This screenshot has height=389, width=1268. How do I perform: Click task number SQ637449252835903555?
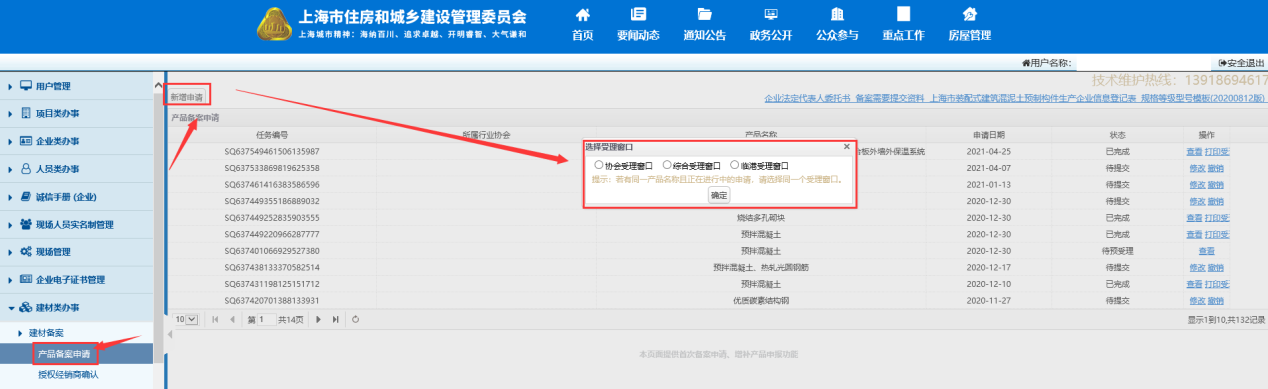[272, 217]
